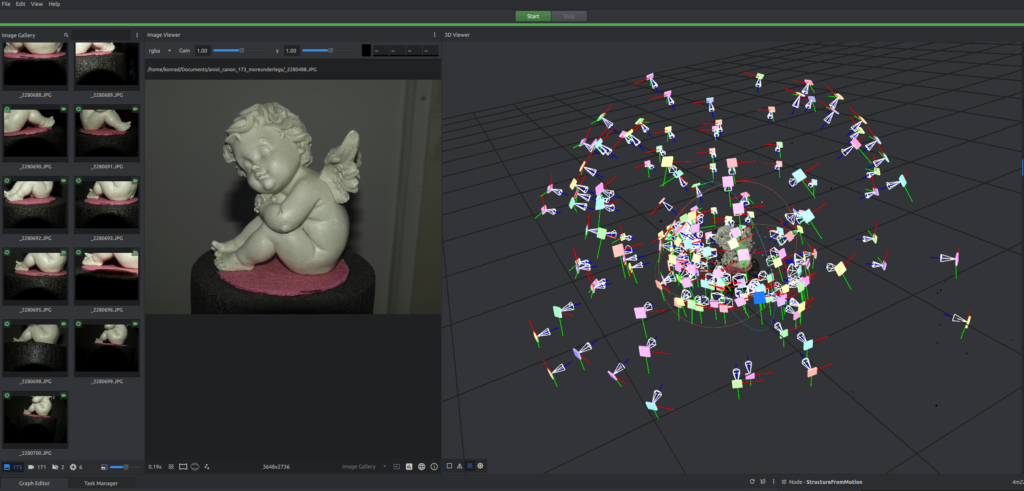Switch to the Graph Editor tab
This screenshot has height=491, width=1024.
pos(35,483)
